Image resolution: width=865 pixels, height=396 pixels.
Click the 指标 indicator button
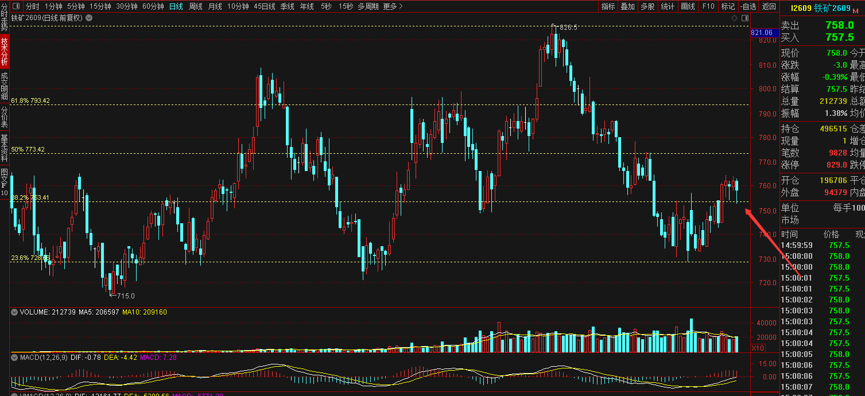(x=608, y=7)
